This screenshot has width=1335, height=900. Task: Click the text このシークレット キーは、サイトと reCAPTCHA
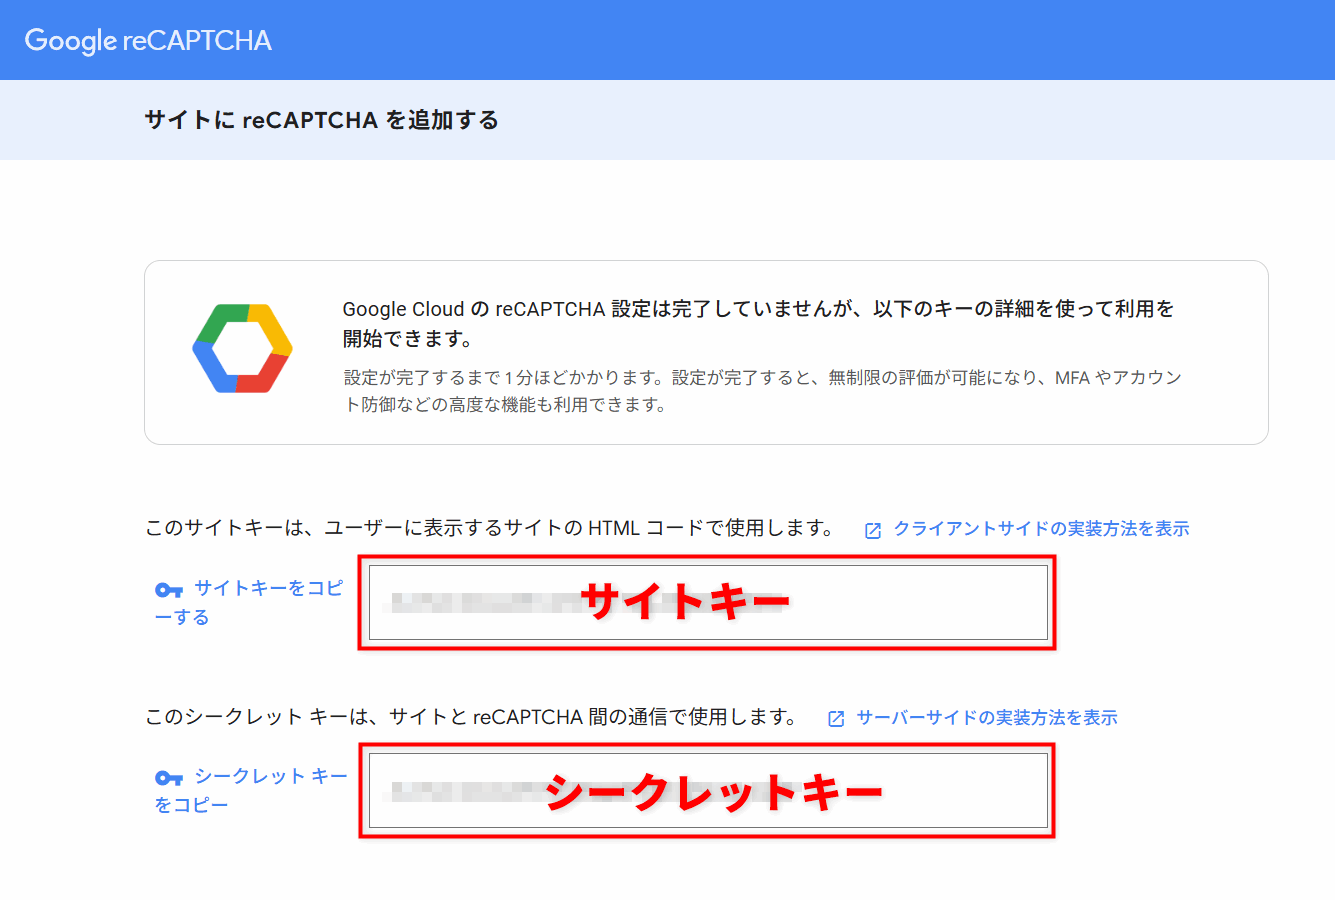(472, 717)
